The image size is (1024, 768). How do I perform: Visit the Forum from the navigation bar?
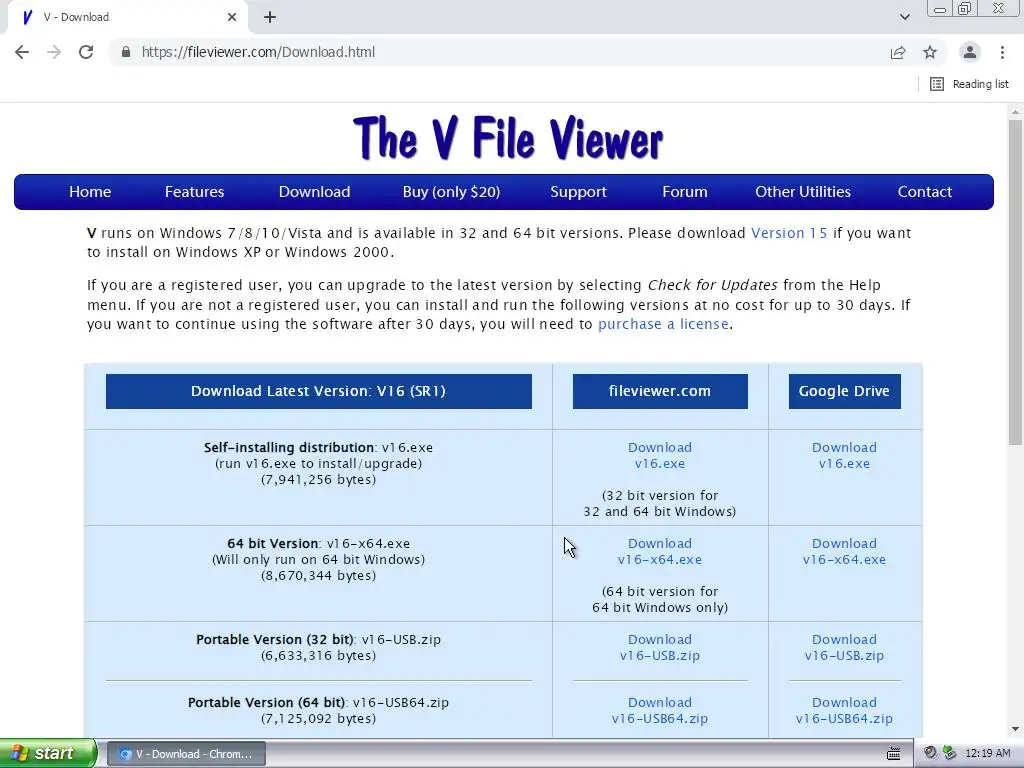[685, 191]
